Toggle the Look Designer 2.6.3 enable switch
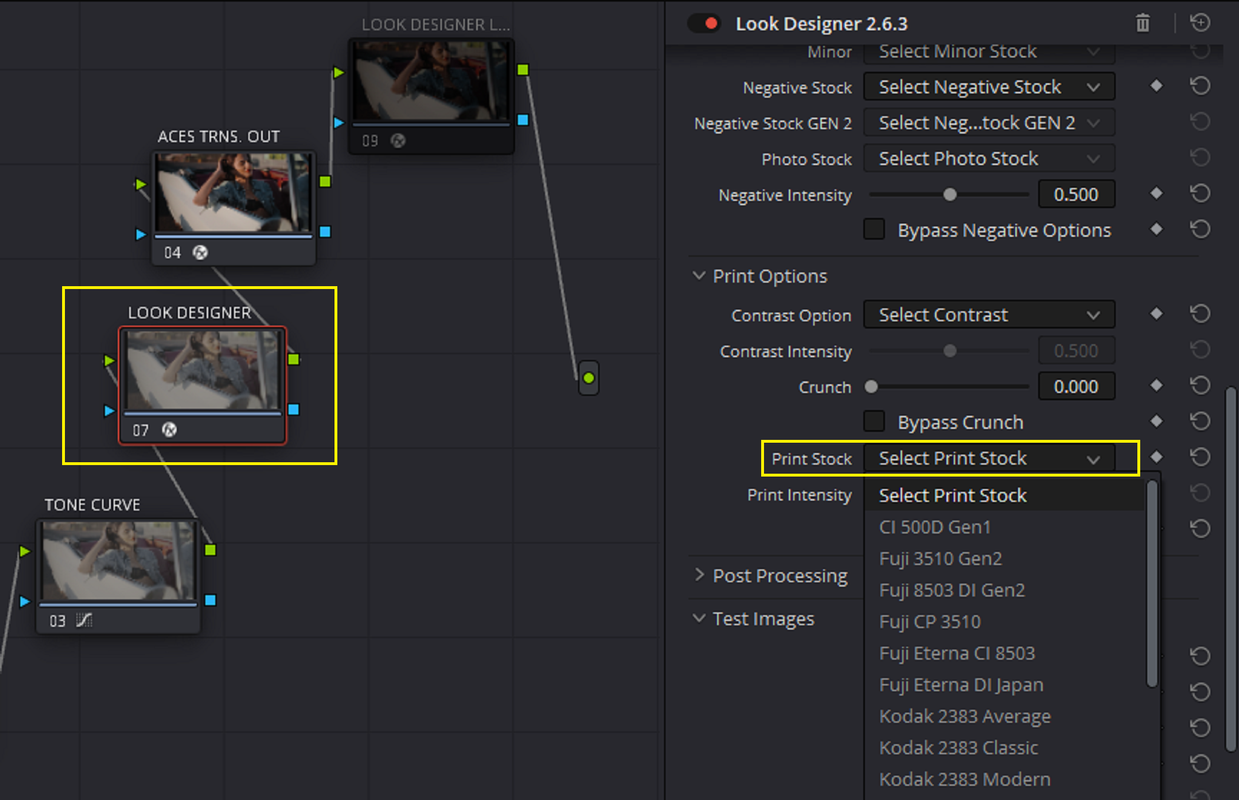The image size is (1239, 800). 704,23
